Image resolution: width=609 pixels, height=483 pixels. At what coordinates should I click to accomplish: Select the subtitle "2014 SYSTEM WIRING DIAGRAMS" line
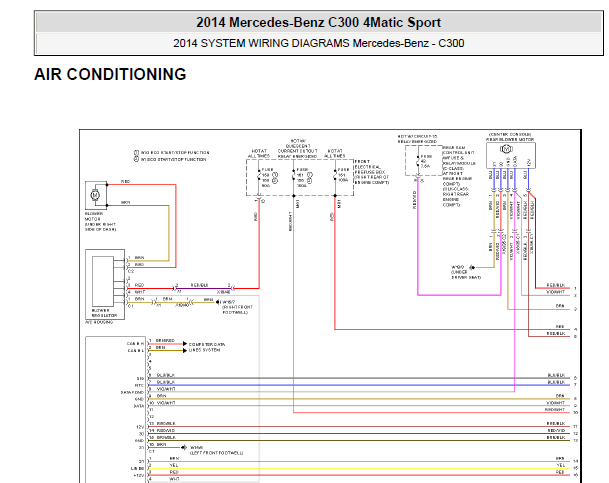click(318, 43)
